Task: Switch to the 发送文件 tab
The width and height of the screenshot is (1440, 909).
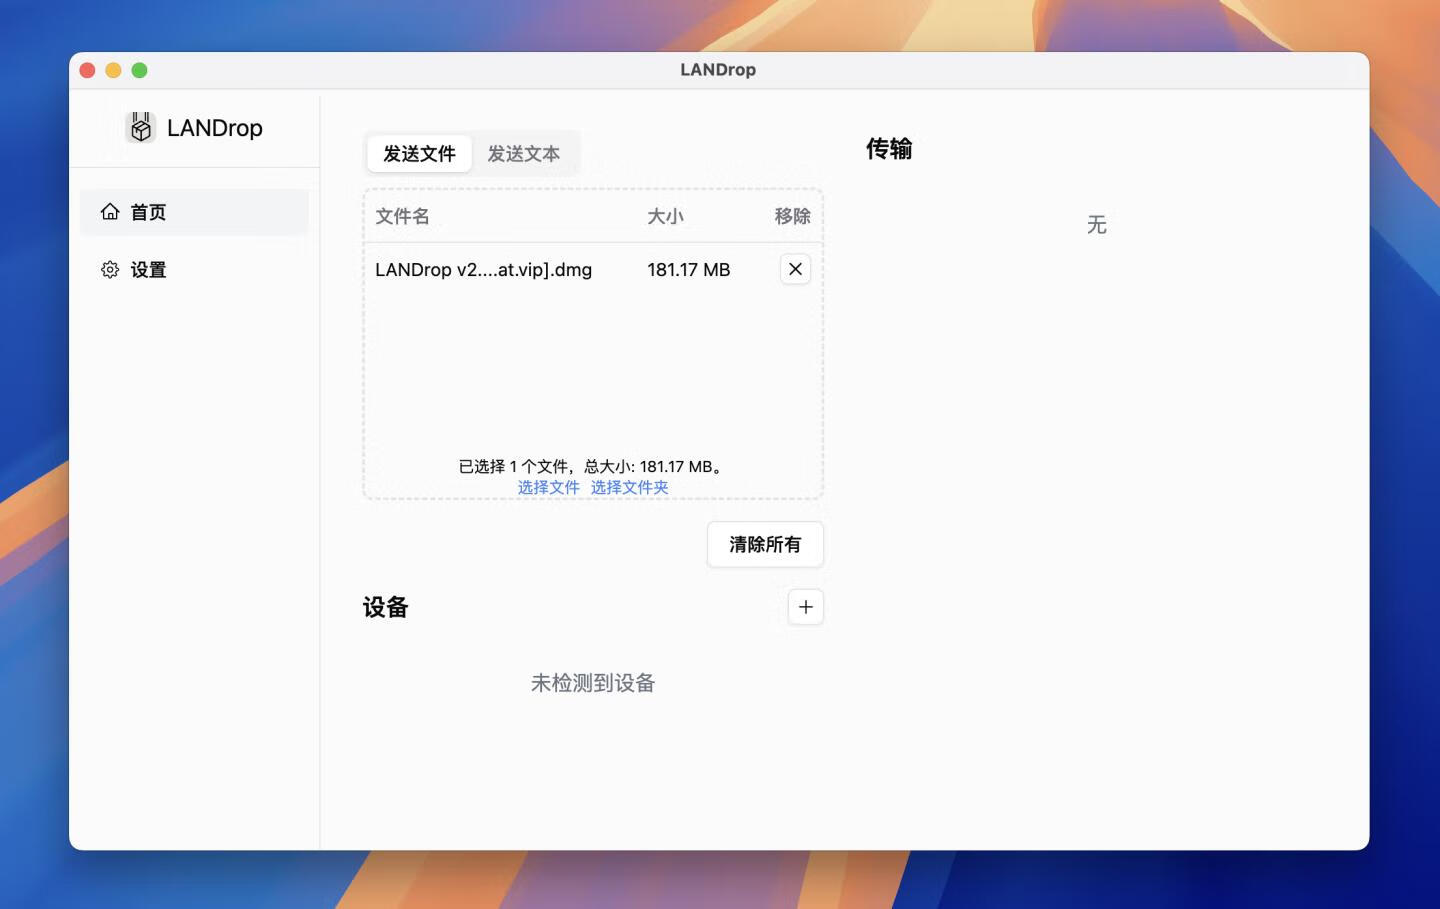Action: (x=419, y=154)
